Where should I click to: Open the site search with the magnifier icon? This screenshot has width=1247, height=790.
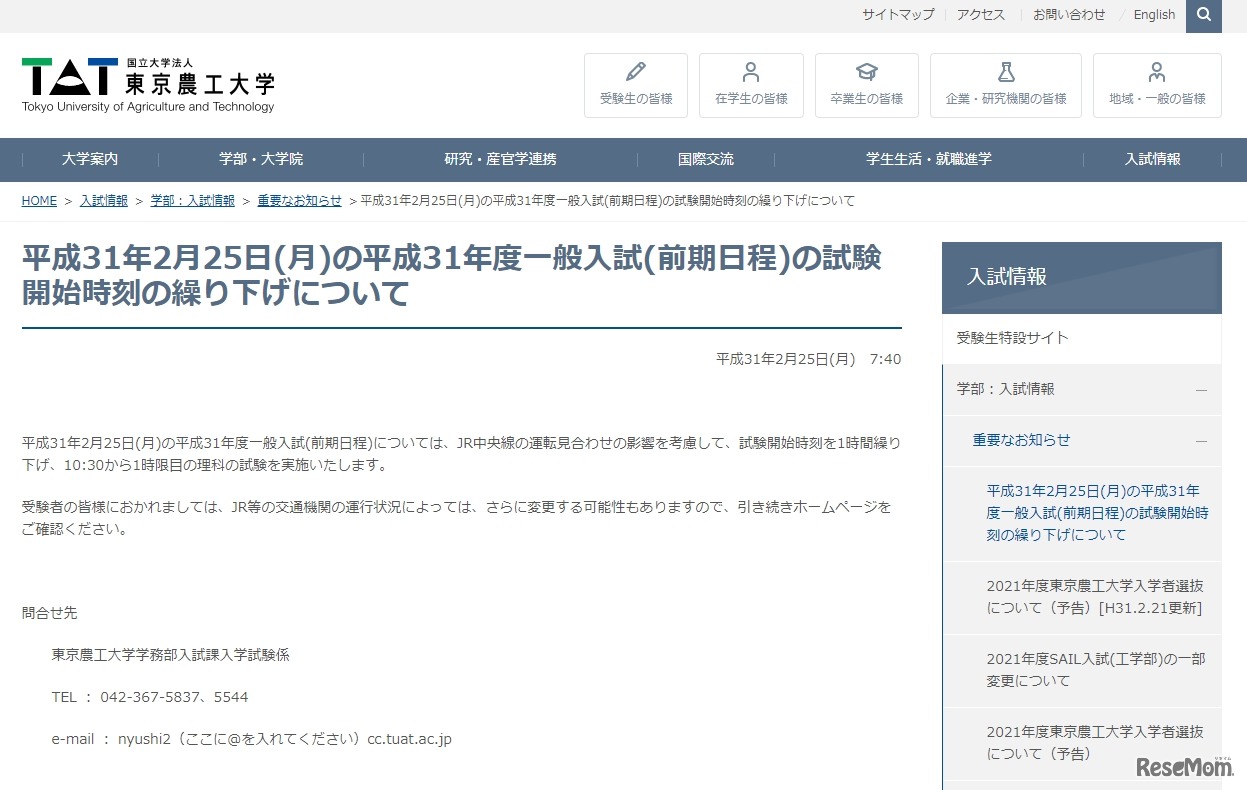tap(1203, 16)
